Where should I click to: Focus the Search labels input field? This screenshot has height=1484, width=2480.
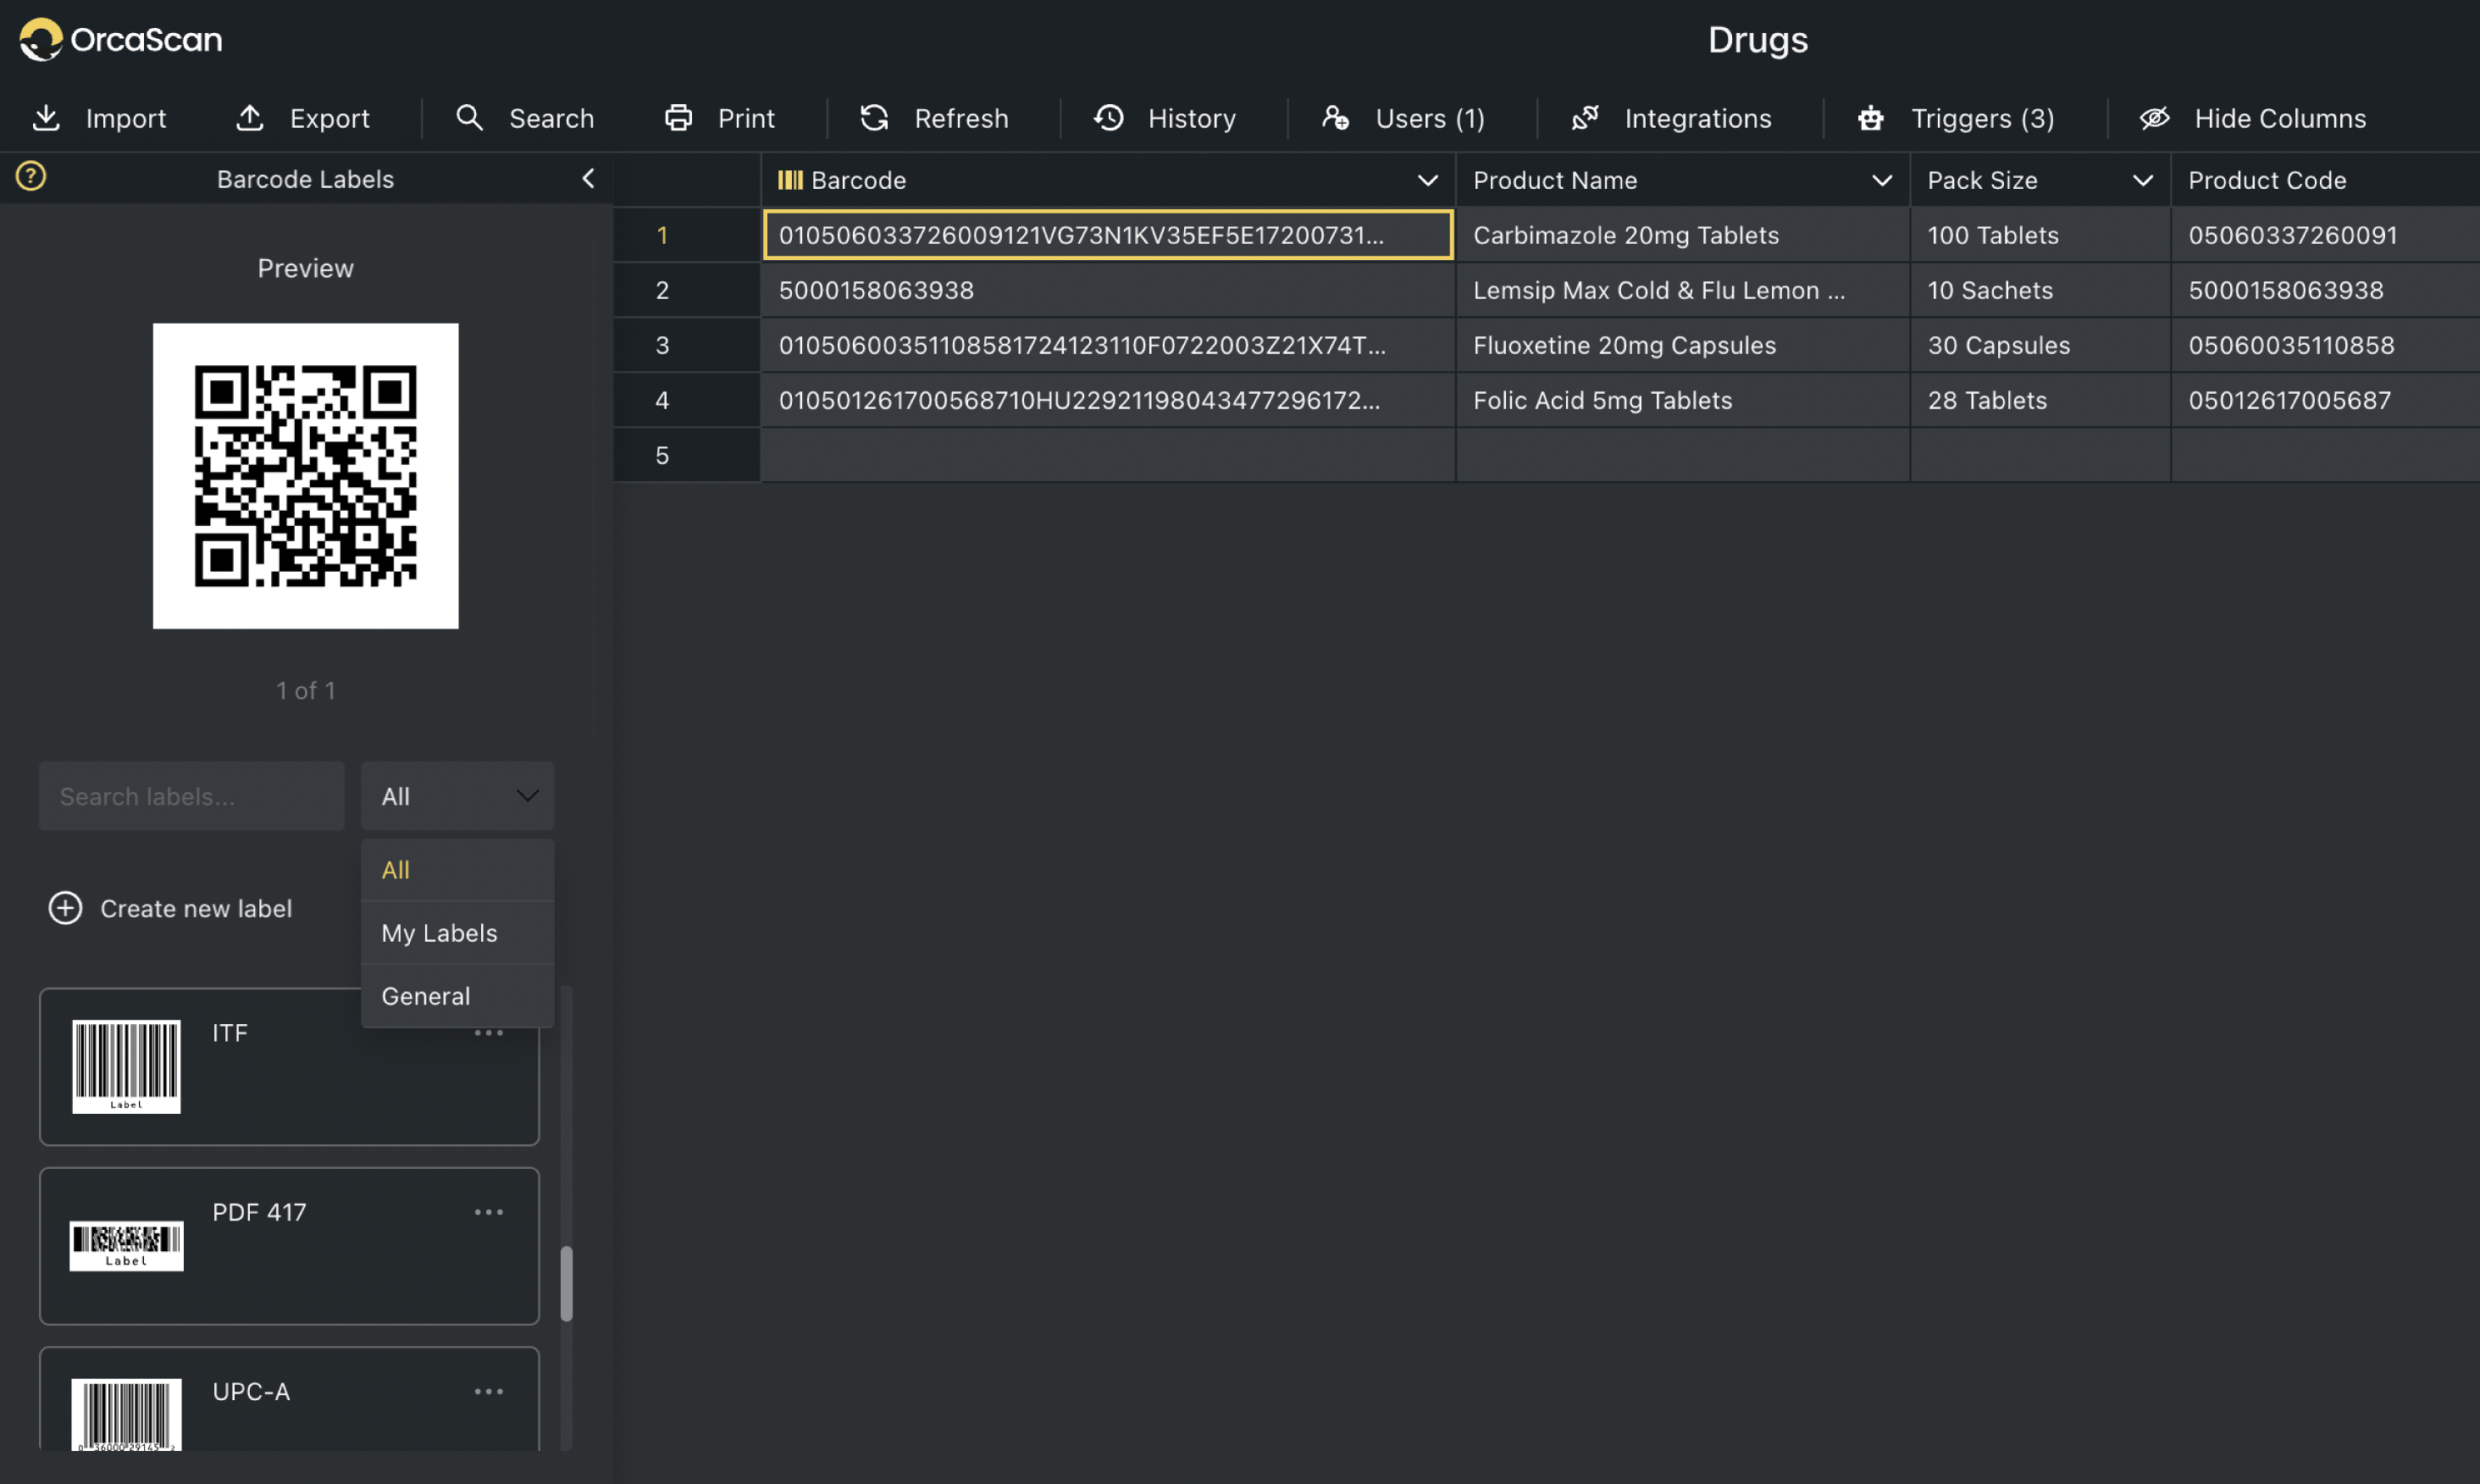[x=192, y=796]
